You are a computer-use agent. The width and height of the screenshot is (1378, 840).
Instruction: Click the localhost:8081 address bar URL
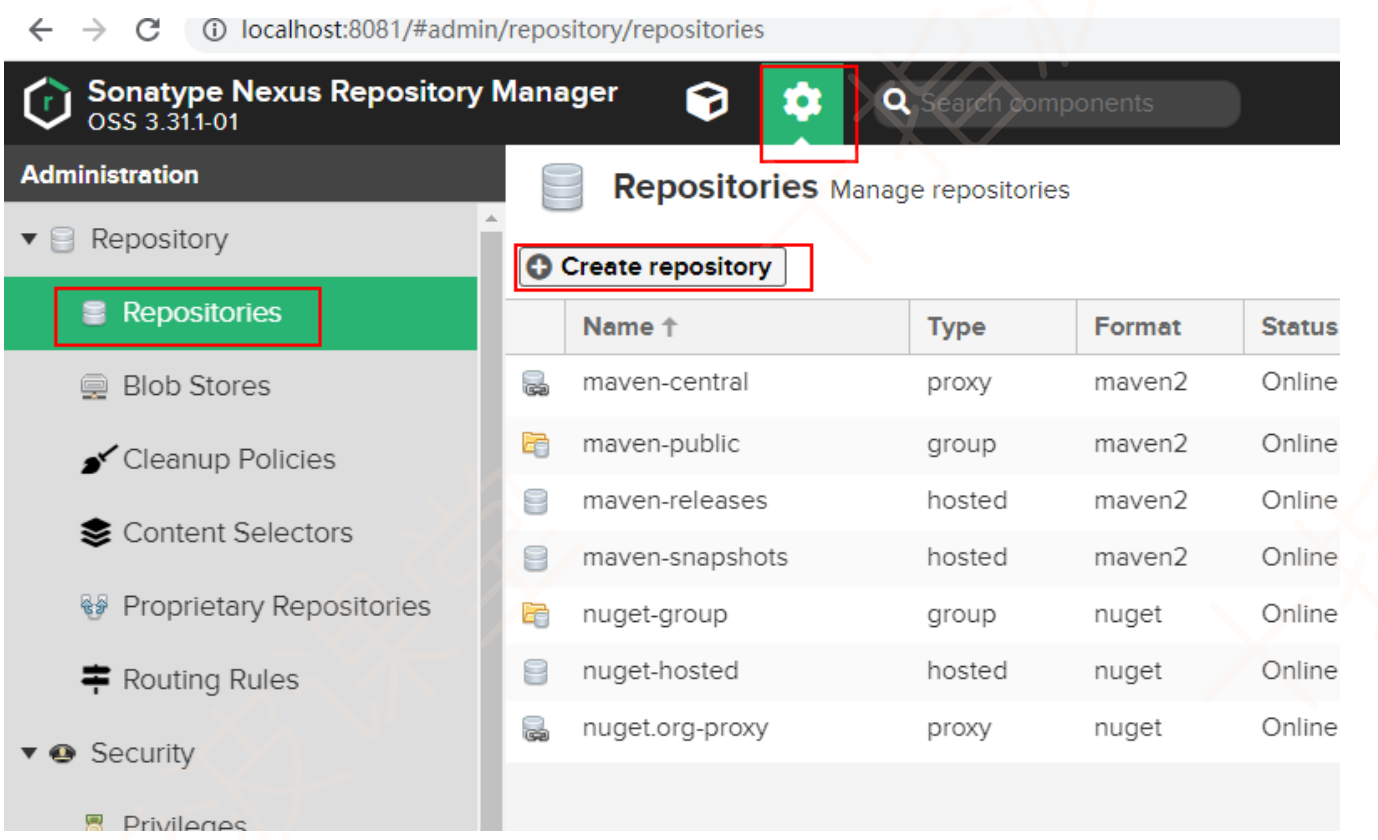(x=502, y=30)
